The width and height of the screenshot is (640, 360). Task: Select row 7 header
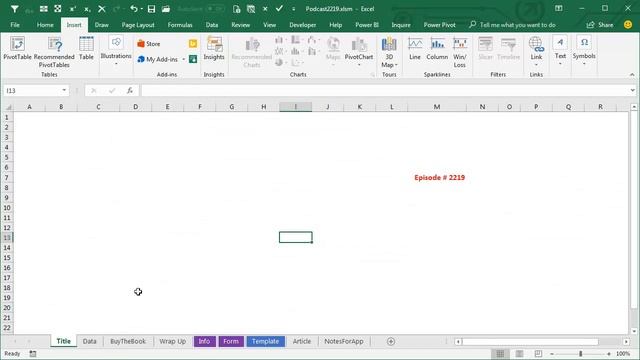(x=7, y=178)
